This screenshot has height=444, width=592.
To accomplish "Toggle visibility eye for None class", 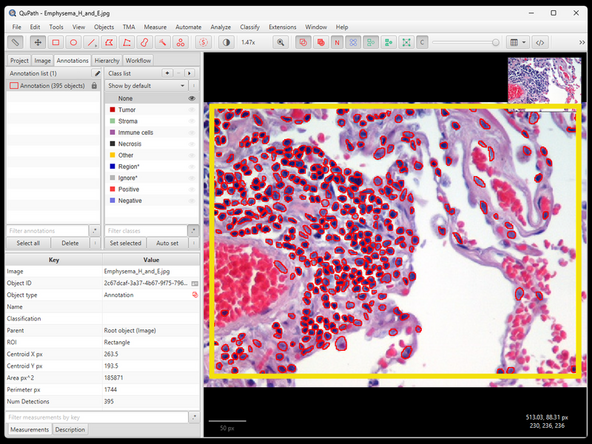I will pyautogui.click(x=192, y=98).
